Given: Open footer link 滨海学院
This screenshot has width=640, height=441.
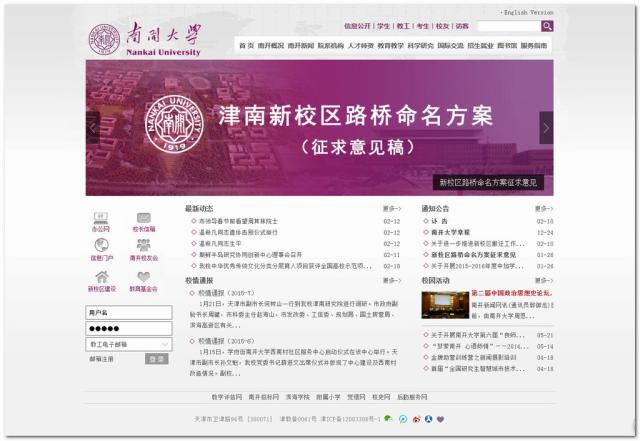Looking at the screenshot, I should click(x=298, y=397).
